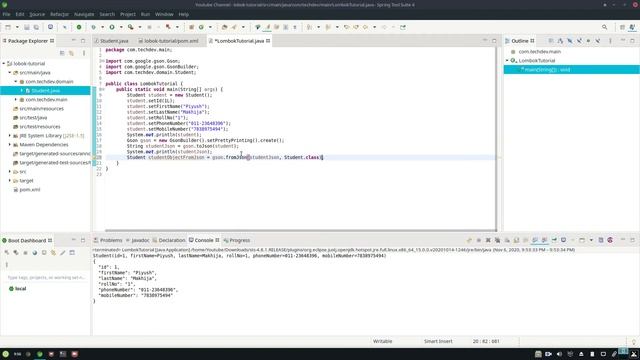Open the dropdown arrow next to Debug icon

pos(102,27)
